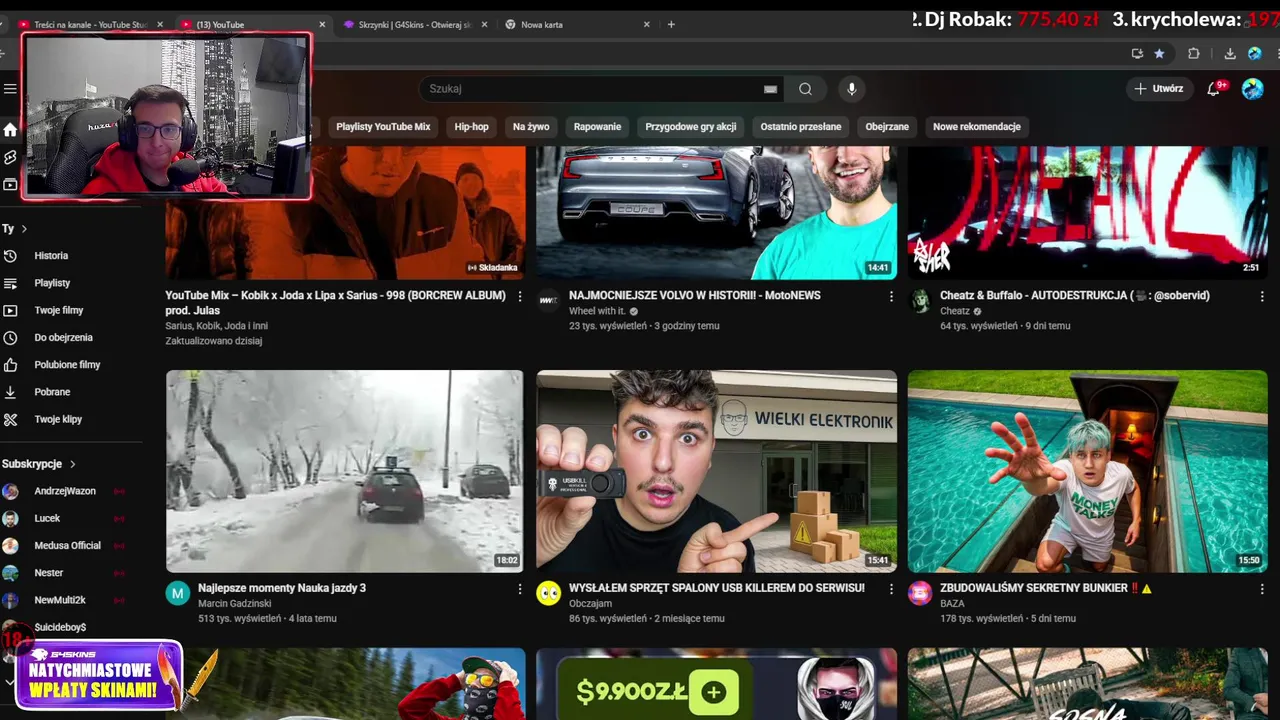Filter by Obejrzane chip
Image resolution: width=1280 pixels, height=720 pixels.
click(887, 127)
